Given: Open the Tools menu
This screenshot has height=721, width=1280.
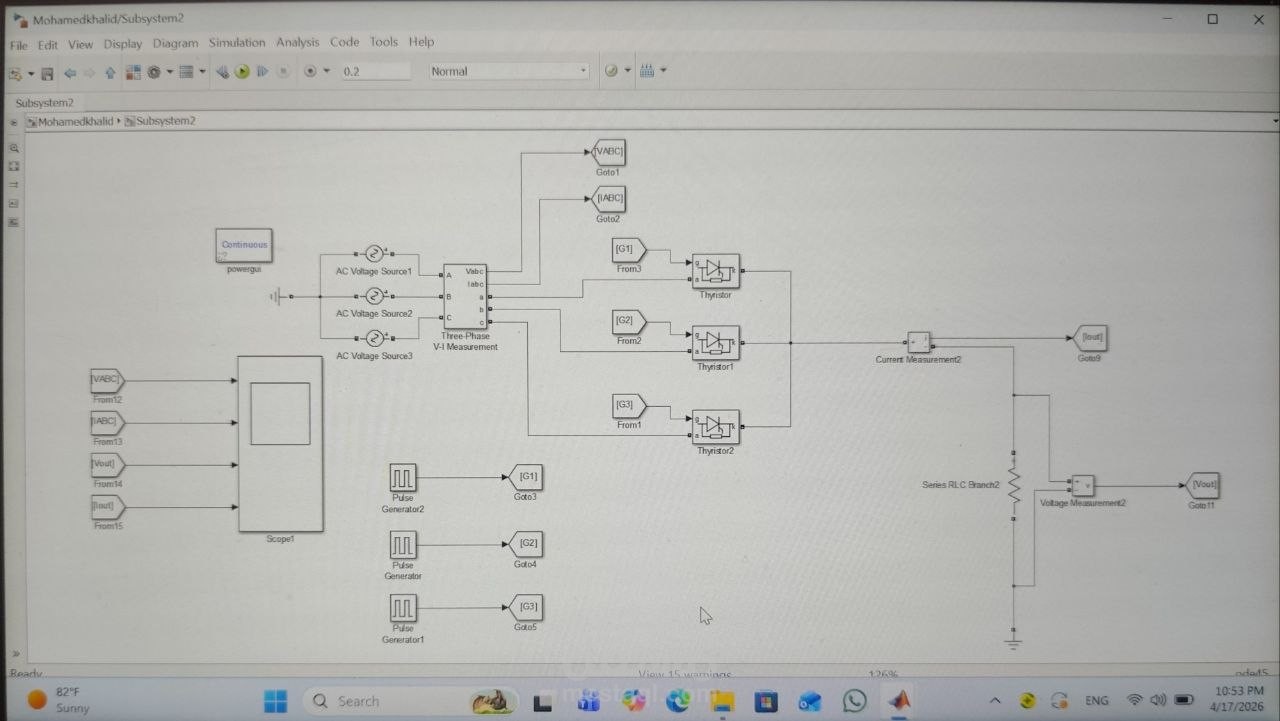Looking at the screenshot, I should (x=384, y=42).
